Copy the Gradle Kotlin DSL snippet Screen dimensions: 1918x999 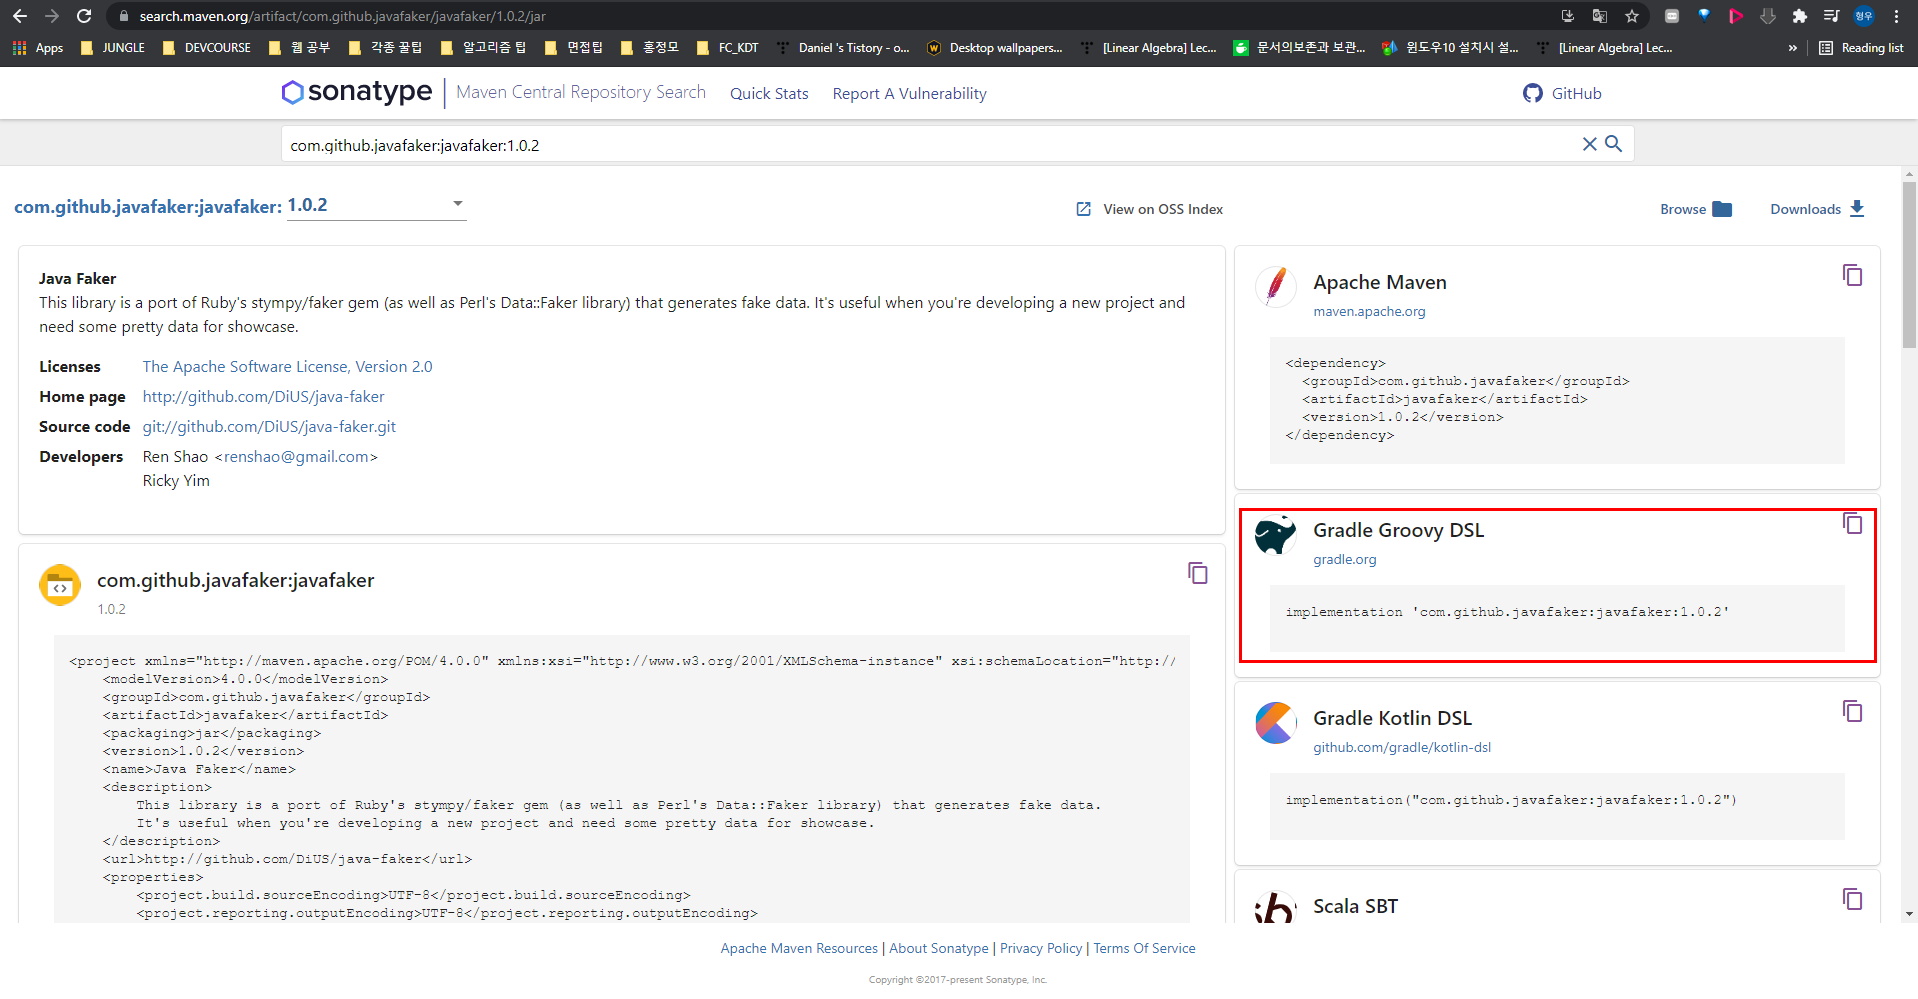click(x=1852, y=711)
